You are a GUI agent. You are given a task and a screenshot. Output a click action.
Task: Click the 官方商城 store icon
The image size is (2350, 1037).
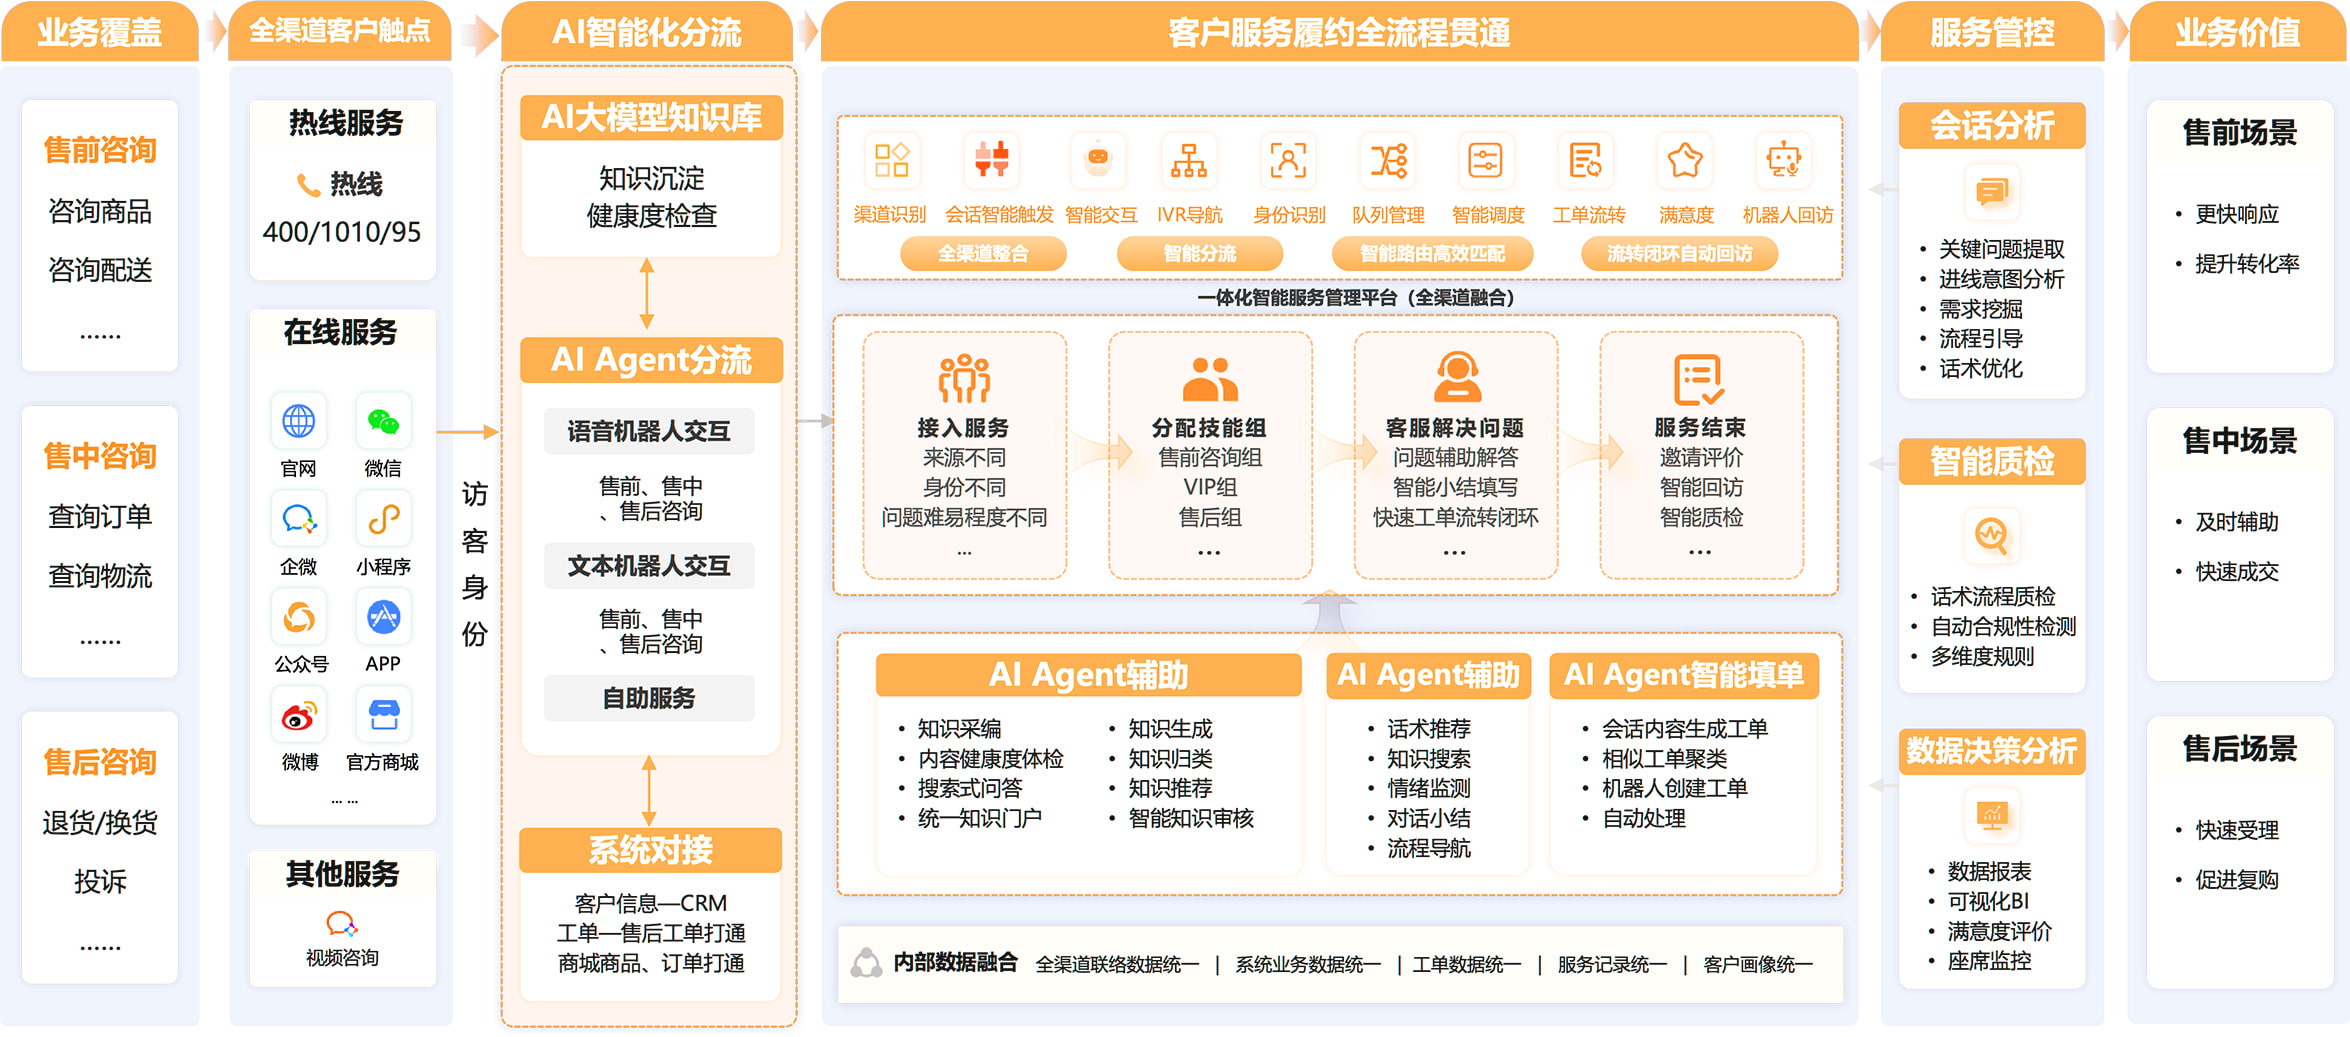pyautogui.click(x=383, y=716)
